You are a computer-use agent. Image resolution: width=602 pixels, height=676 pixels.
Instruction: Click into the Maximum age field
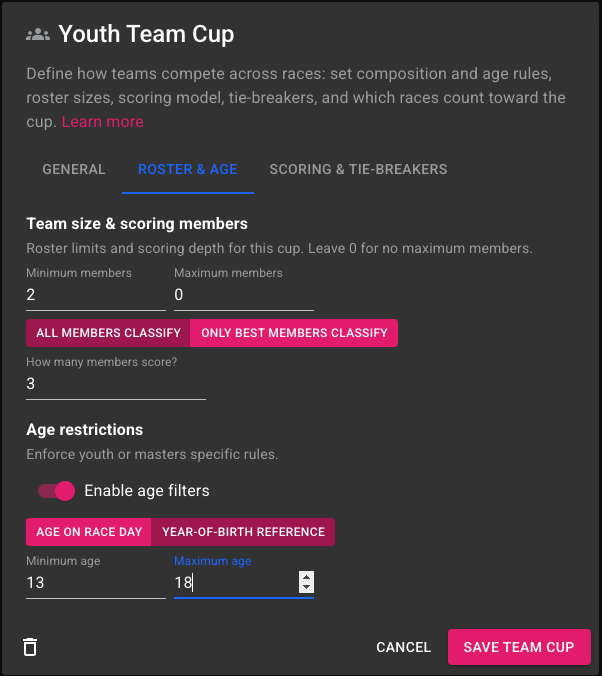(x=235, y=583)
